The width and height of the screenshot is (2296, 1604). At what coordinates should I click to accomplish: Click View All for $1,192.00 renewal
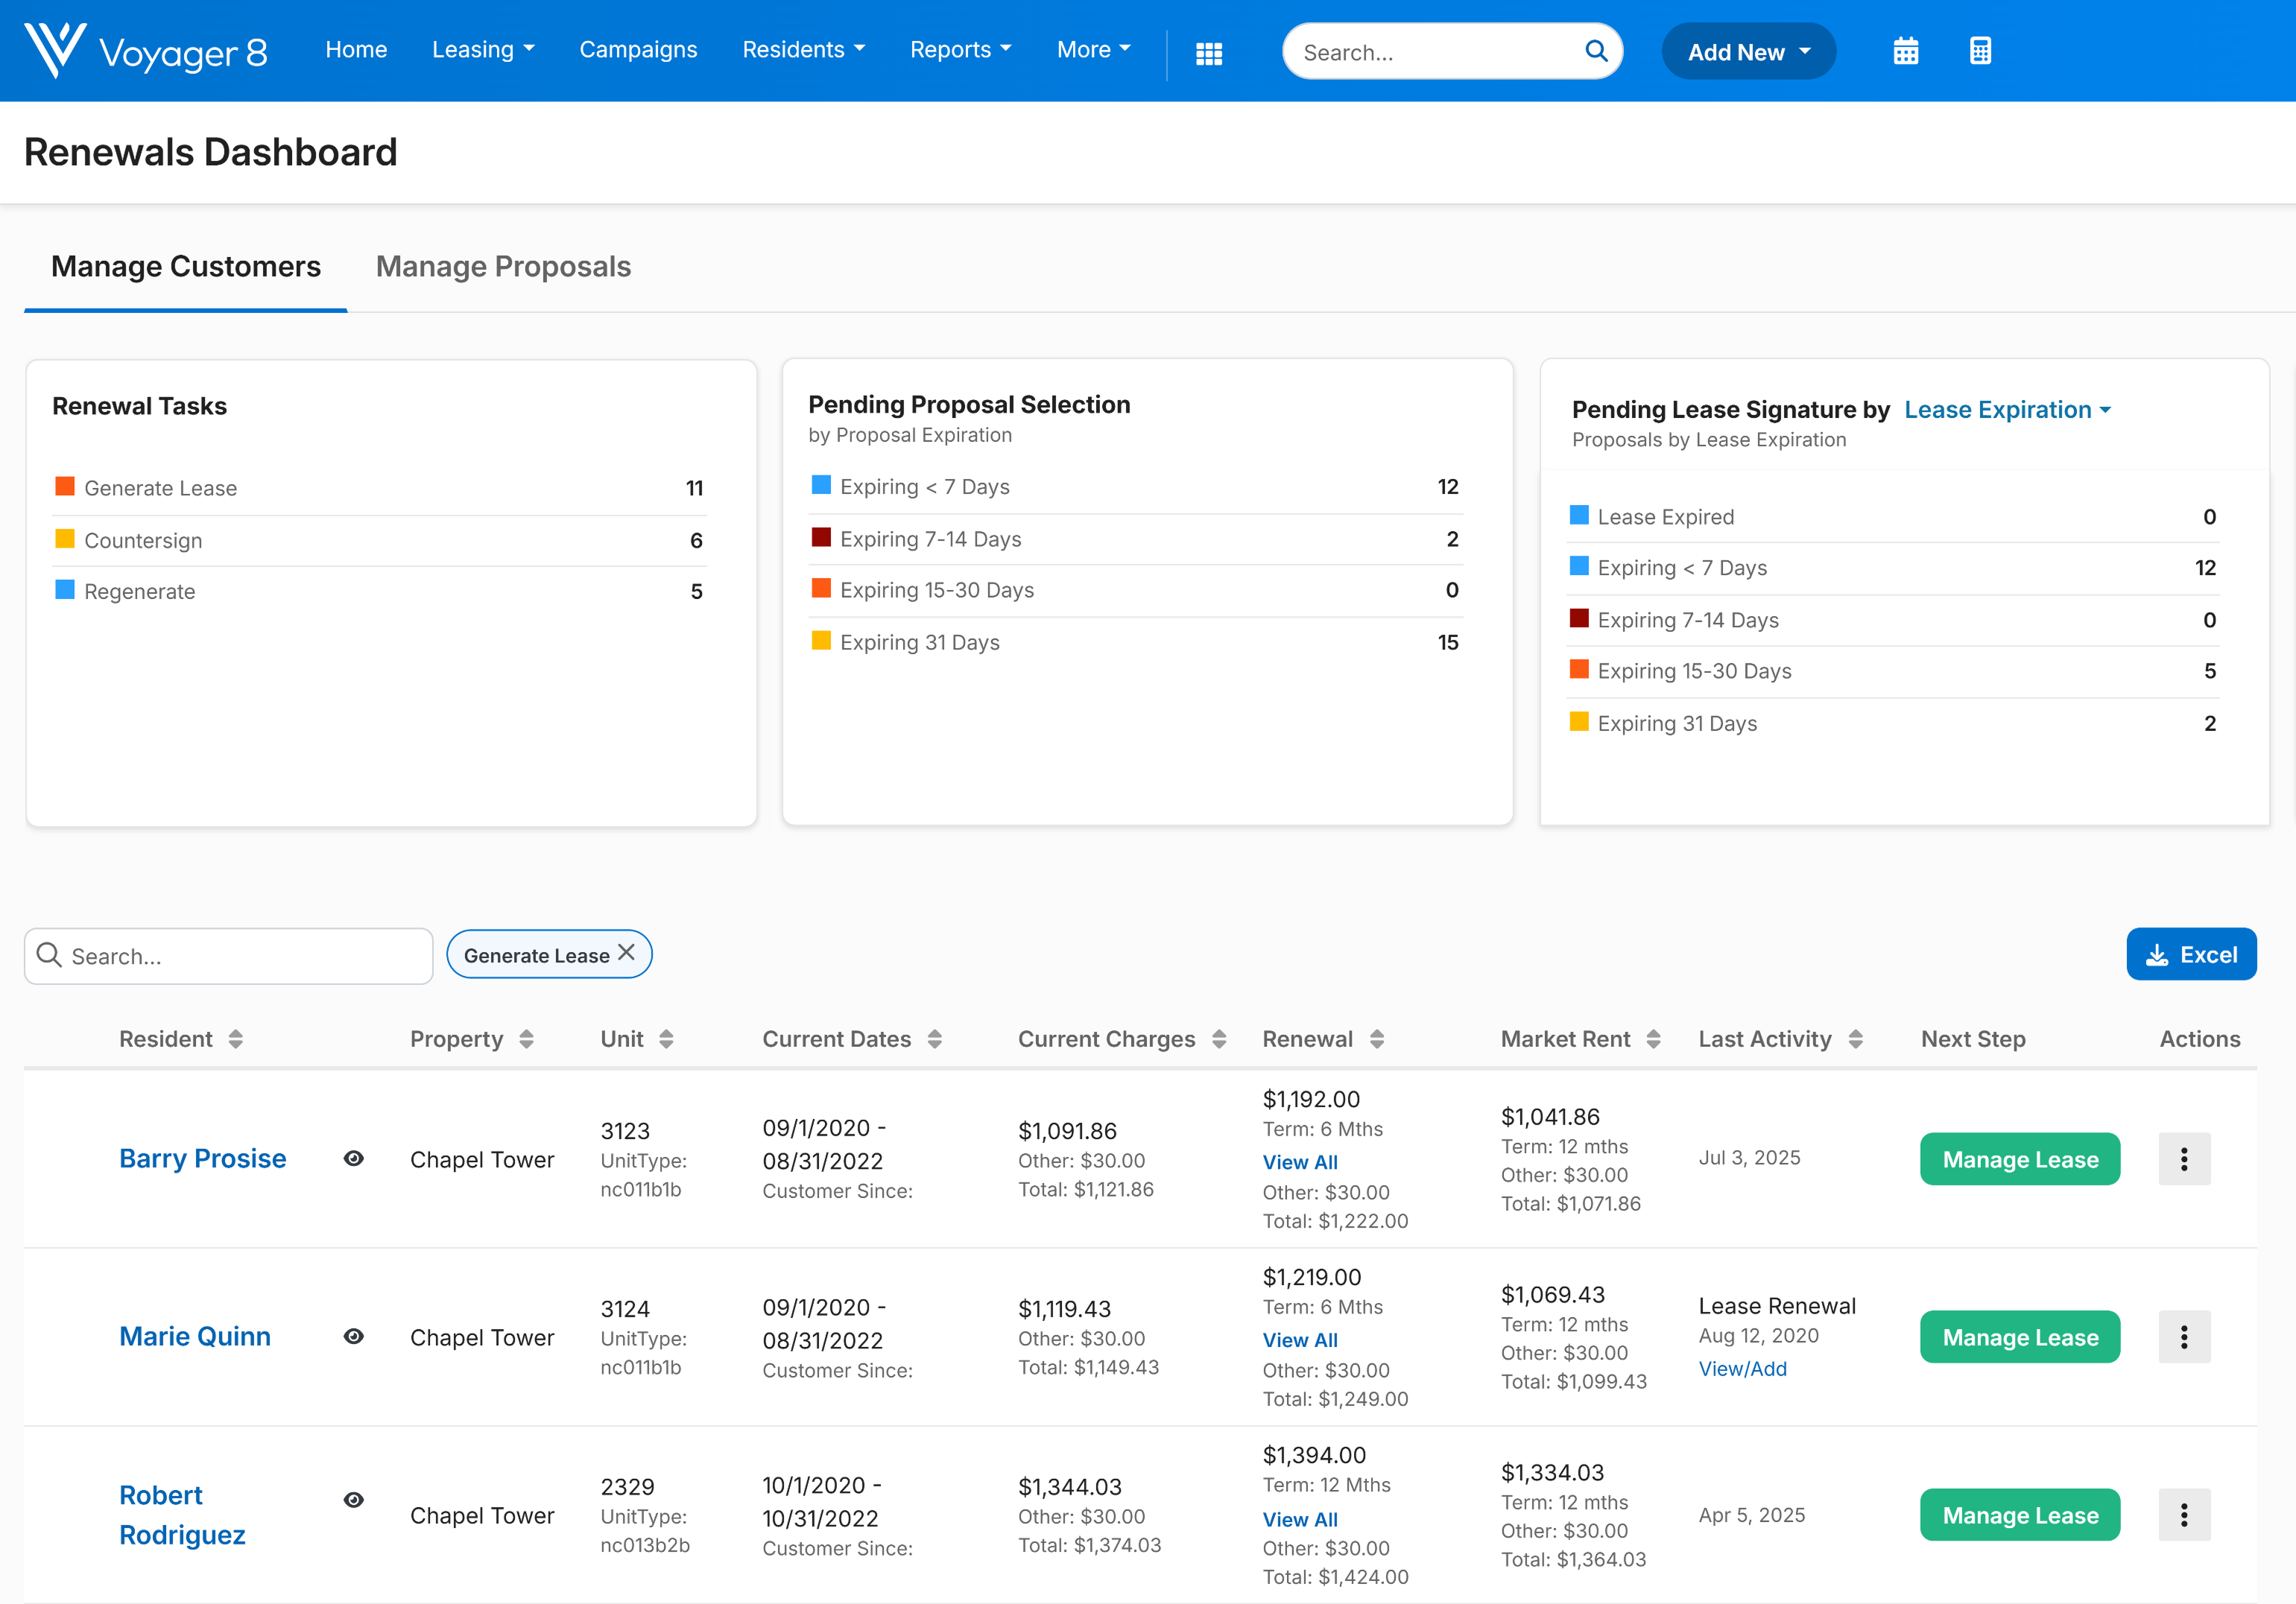[1300, 1162]
